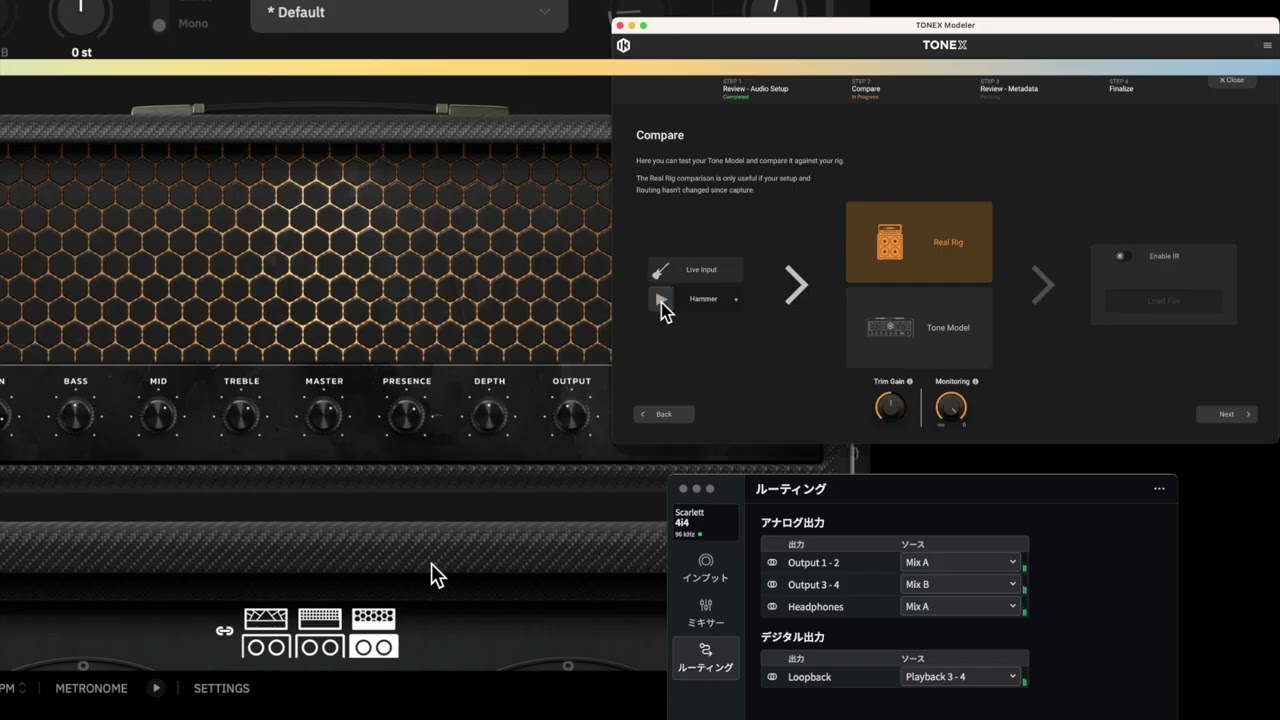Show the Trim Gain info tooltip
Viewport: 1280px width, 720px height.
point(909,382)
